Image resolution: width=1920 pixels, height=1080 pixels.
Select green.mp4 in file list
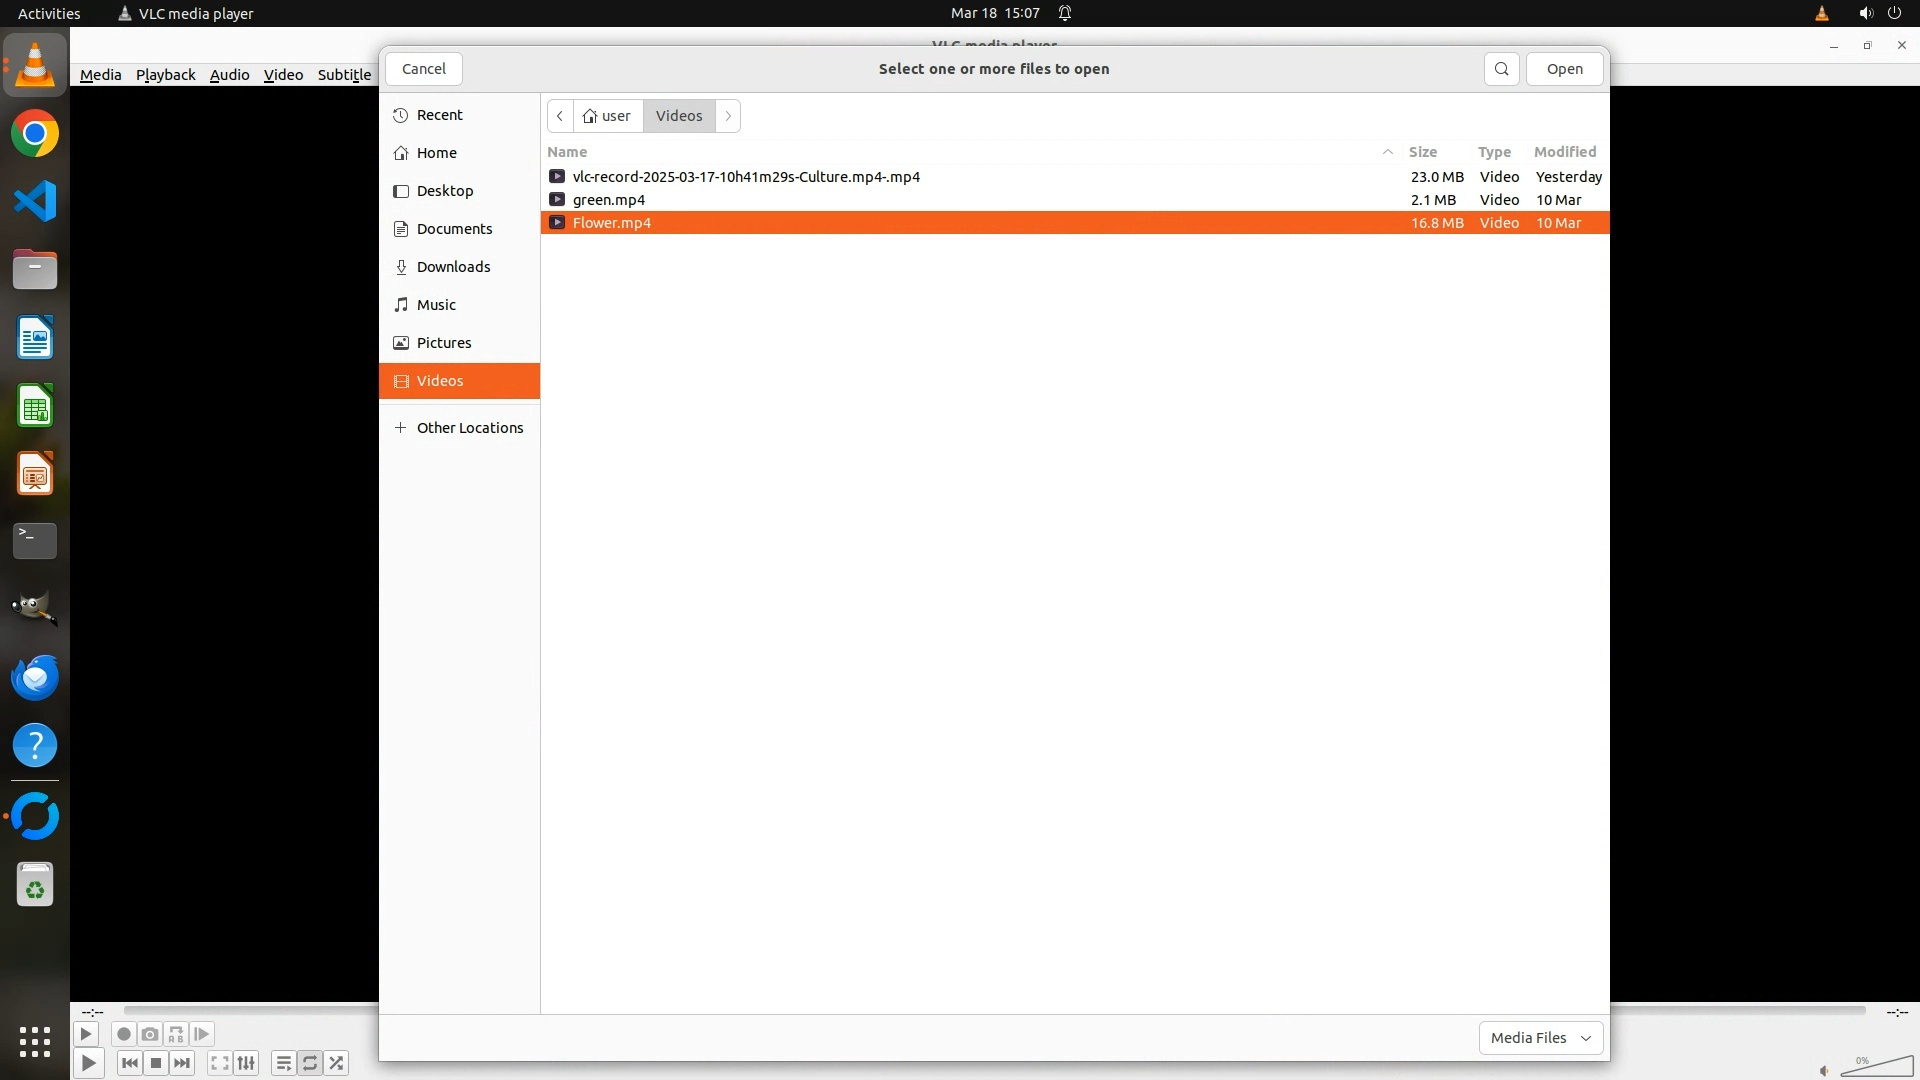click(x=609, y=200)
